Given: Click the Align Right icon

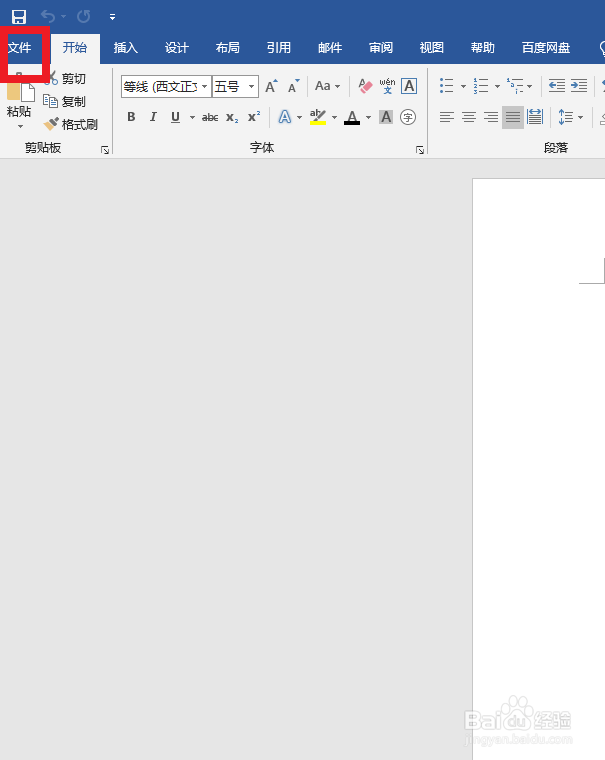Looking at the screenshot, I should (491, 117).
